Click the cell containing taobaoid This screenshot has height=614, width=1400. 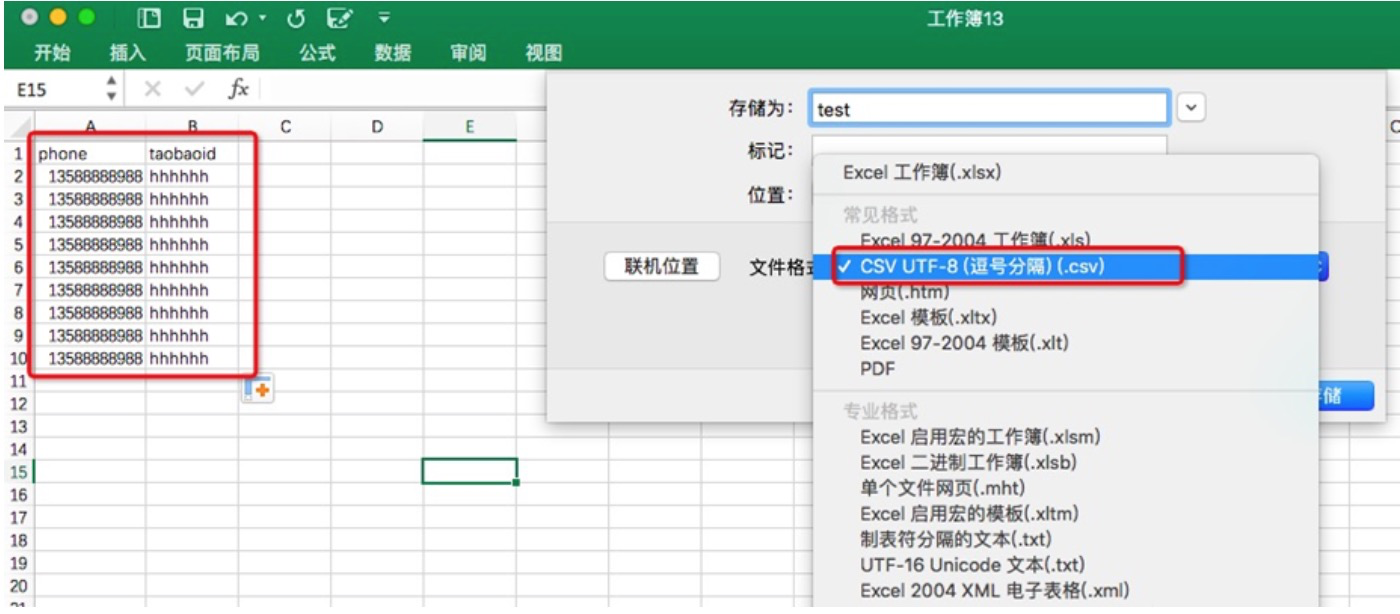[x=192, y=154]
